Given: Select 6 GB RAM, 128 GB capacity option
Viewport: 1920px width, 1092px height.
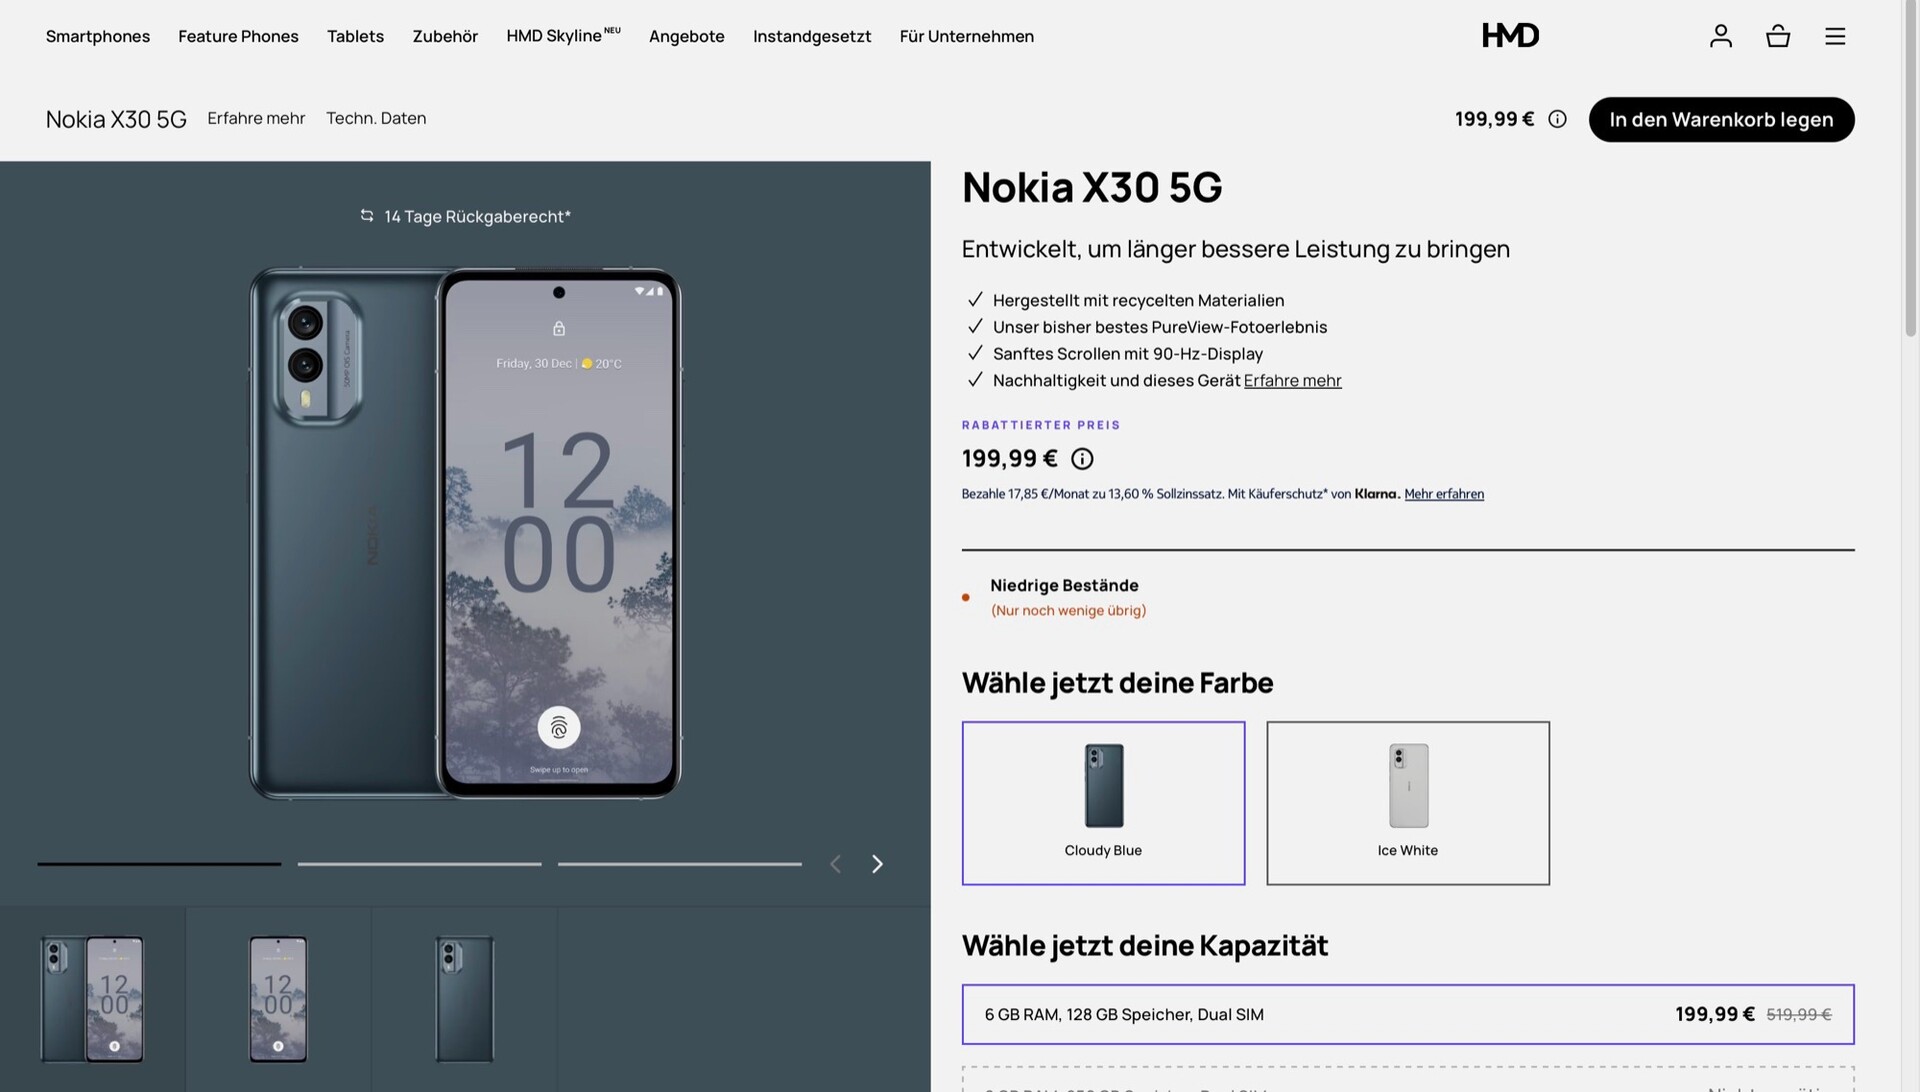Looking at the screenshot, I should pyautogui.click(x=1407, y=1014).
